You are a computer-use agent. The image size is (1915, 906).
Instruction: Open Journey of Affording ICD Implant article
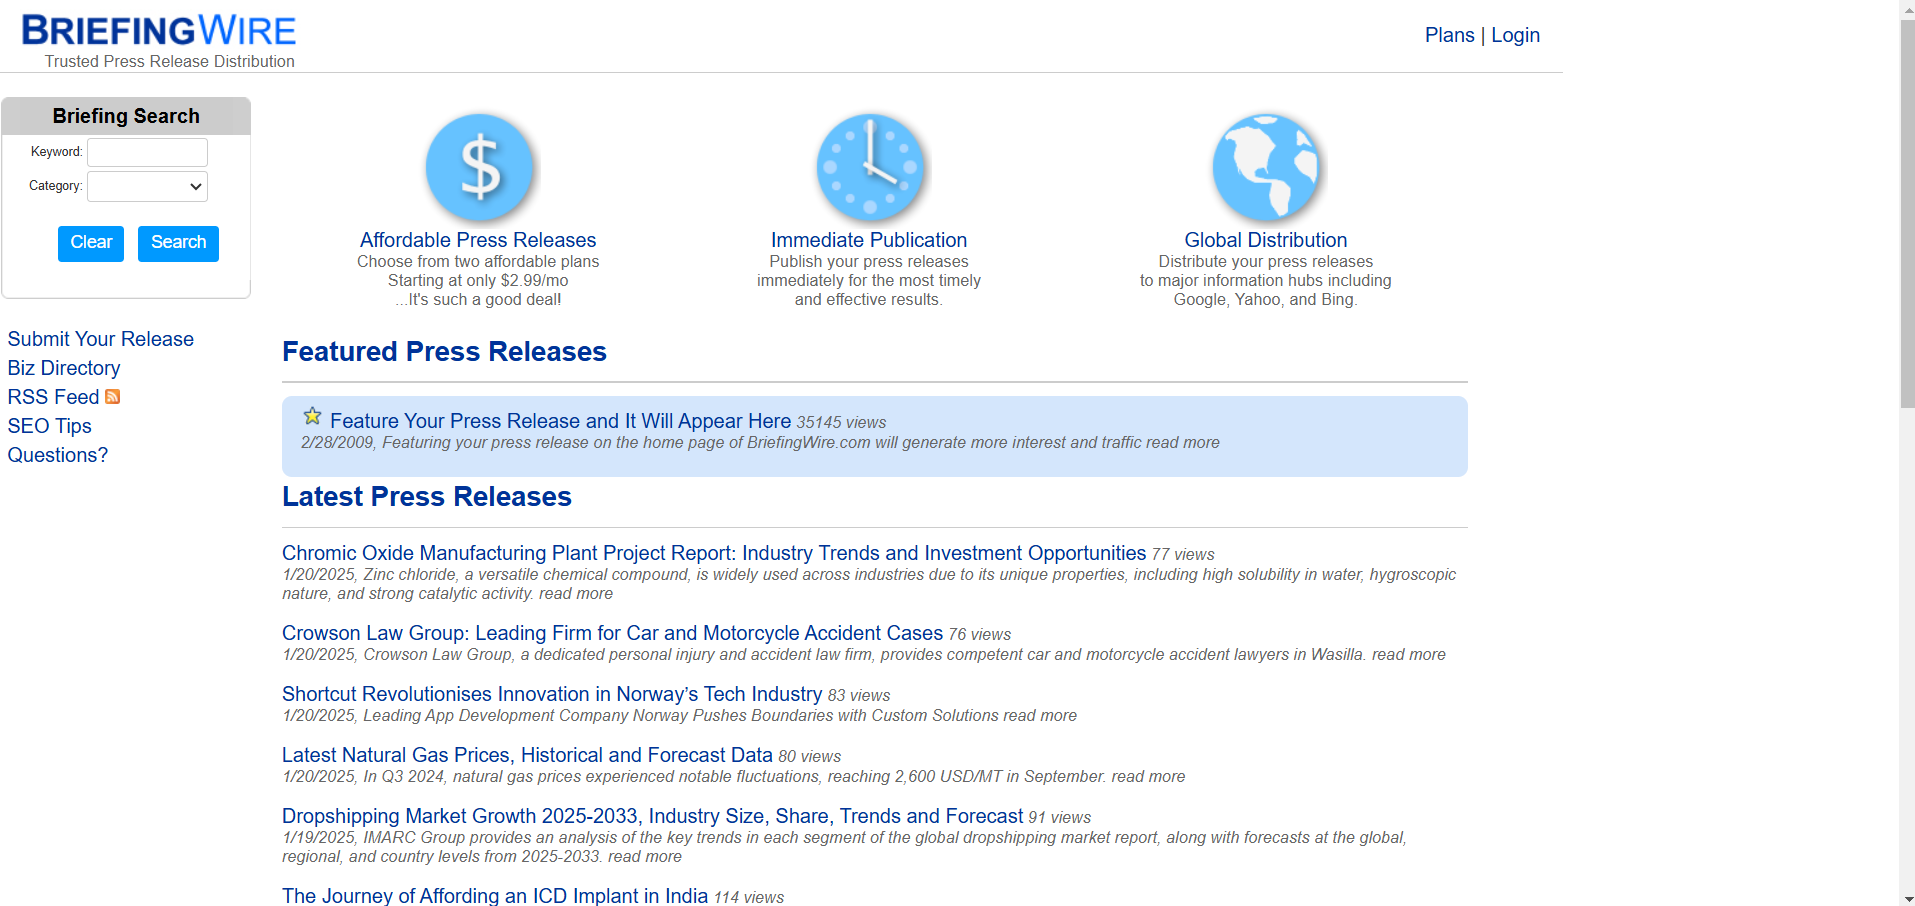point(495,896)
